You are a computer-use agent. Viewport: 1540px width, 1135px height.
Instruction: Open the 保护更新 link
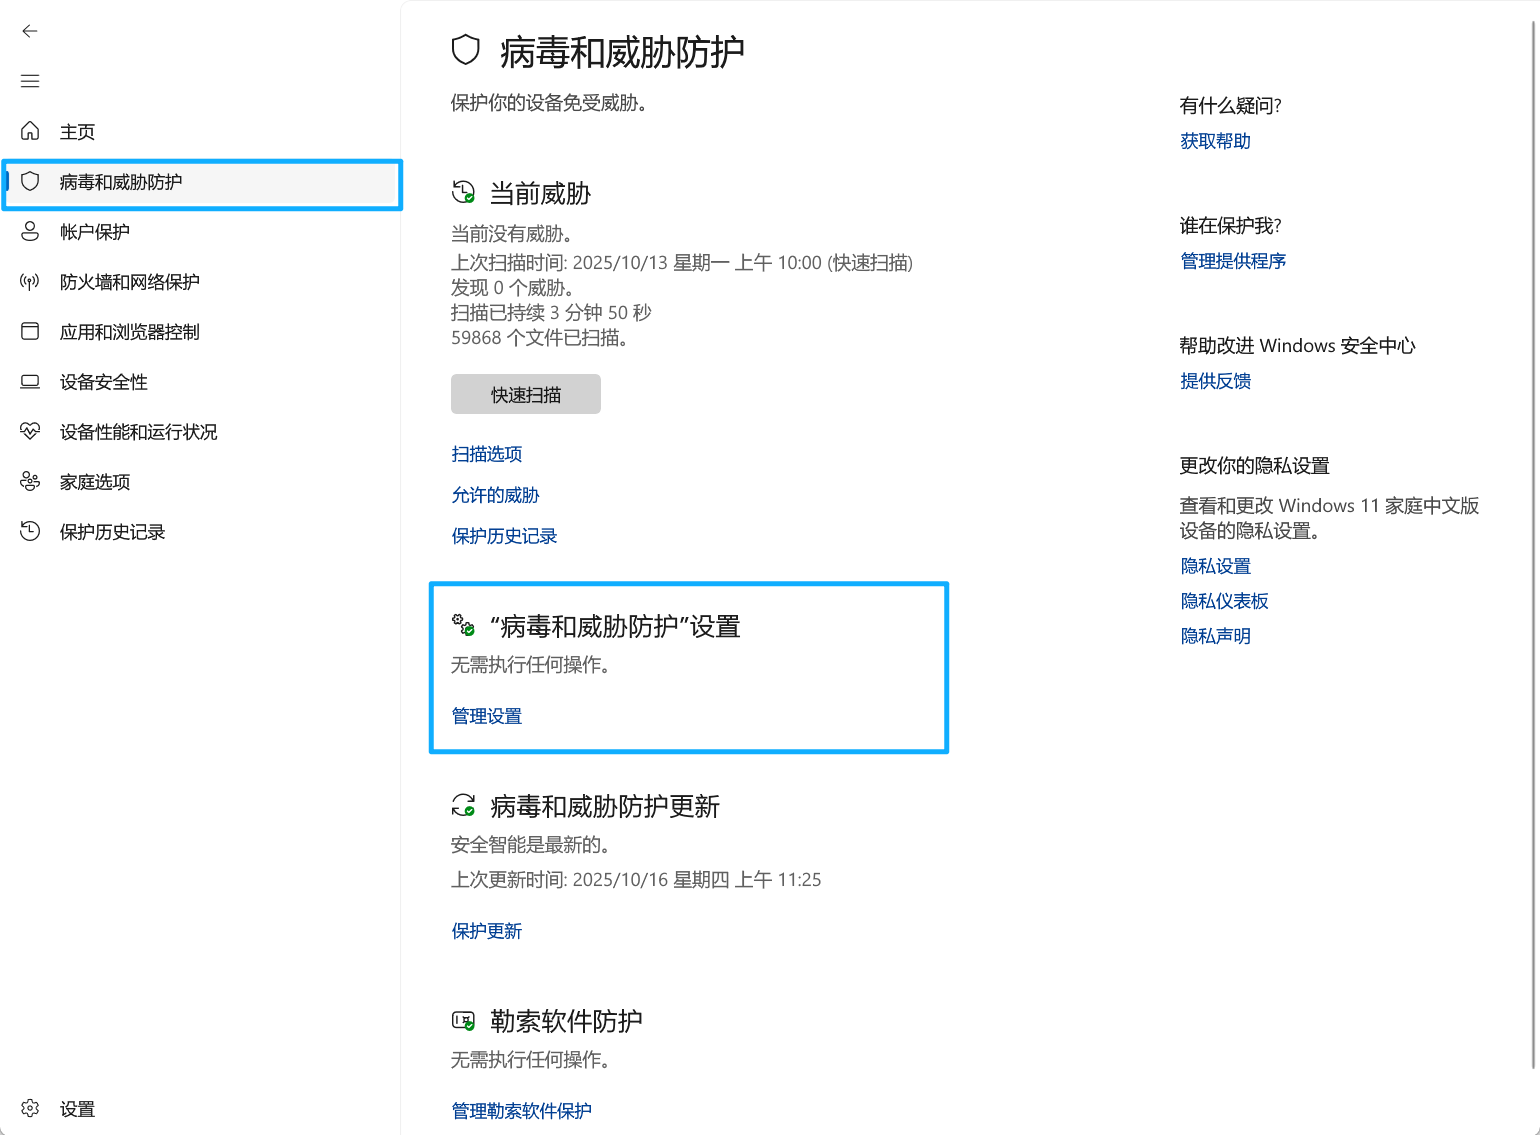pyautogui.click(x=487, y=931)
